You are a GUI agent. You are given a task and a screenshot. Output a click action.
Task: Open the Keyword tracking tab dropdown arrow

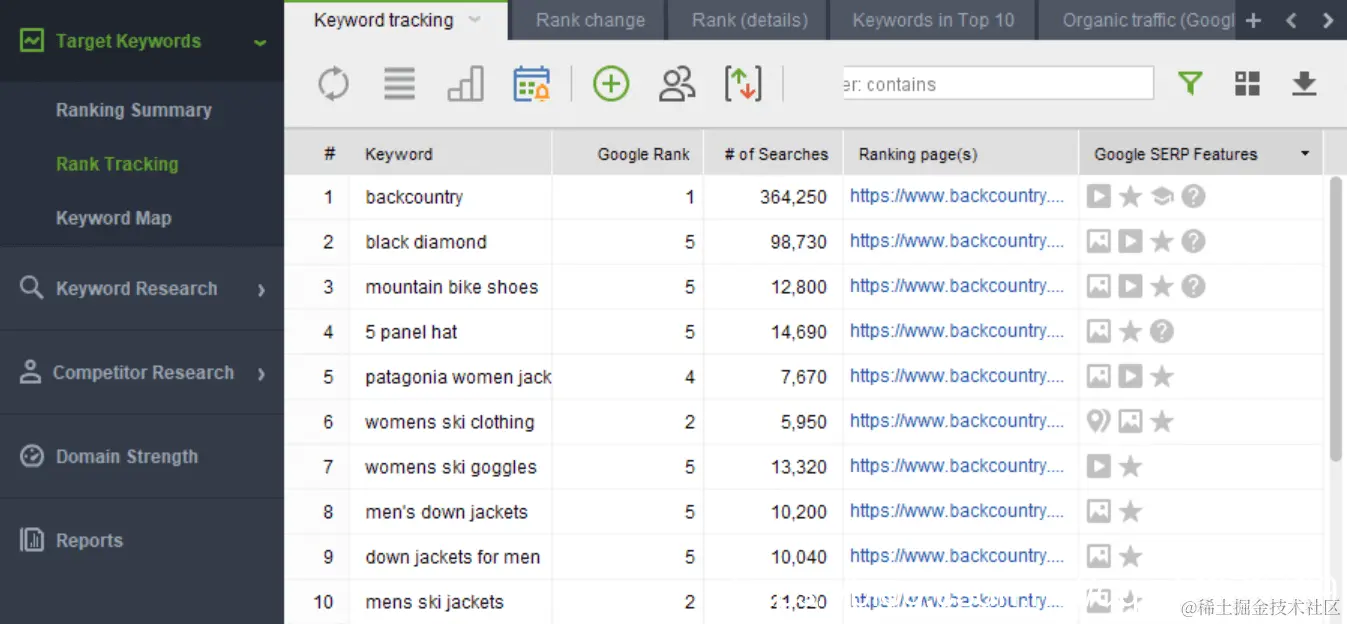click(x=475, y=20)
